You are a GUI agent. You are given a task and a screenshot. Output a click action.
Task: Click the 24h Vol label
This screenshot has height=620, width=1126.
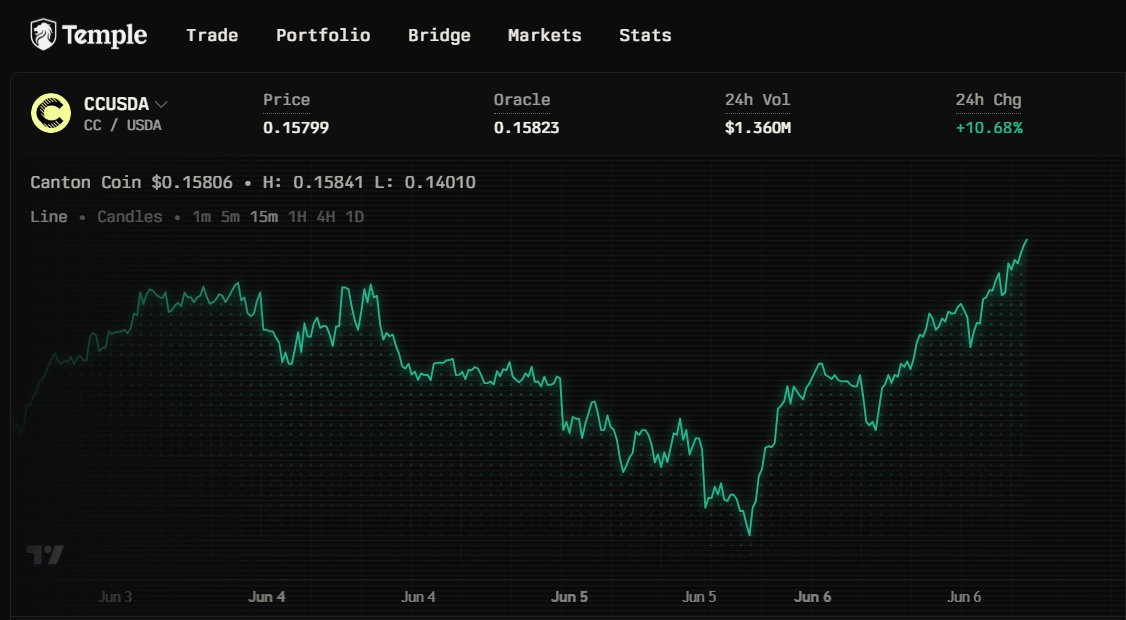[x=757, y=100]
